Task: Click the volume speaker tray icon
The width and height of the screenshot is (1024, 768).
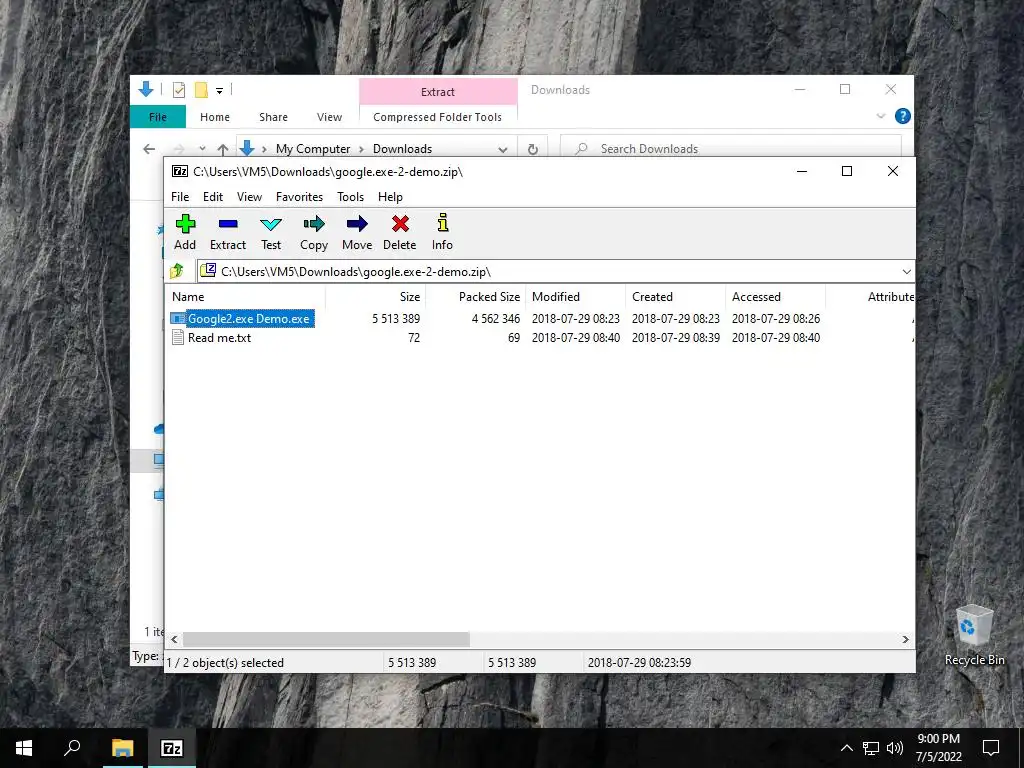Action: click(x=895, y=748)
